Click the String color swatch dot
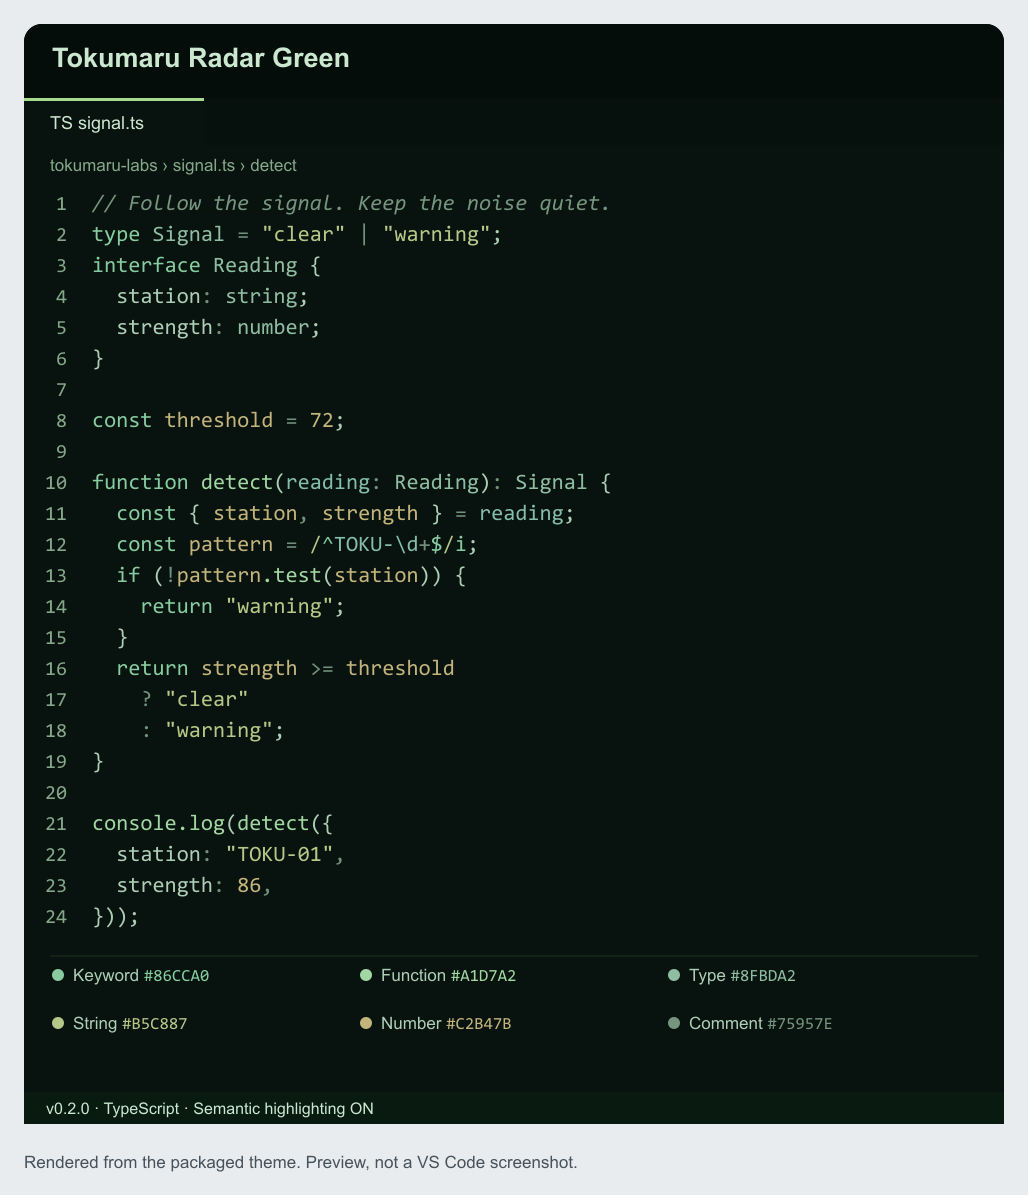The image size is (1028, 1195). pyautogui.click(x=58, y=1024)
